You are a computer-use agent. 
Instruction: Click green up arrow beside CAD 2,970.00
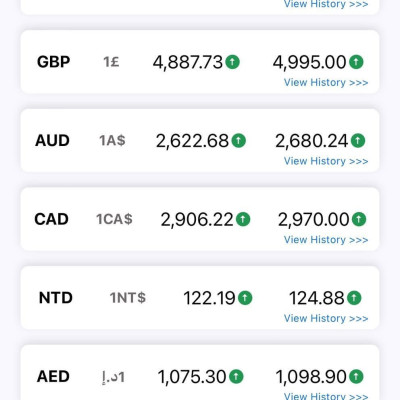(359, 219)
